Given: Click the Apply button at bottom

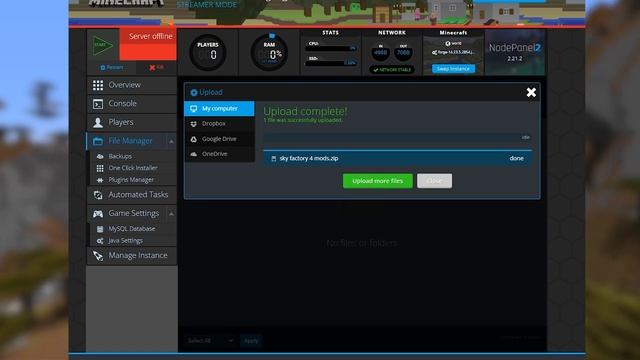Looking at the screenshot, I should (x=251, y=340).
